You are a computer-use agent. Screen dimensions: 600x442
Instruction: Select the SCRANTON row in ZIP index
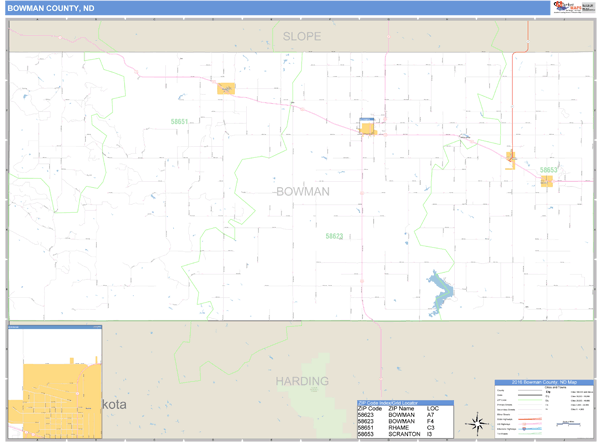[404, 435]
